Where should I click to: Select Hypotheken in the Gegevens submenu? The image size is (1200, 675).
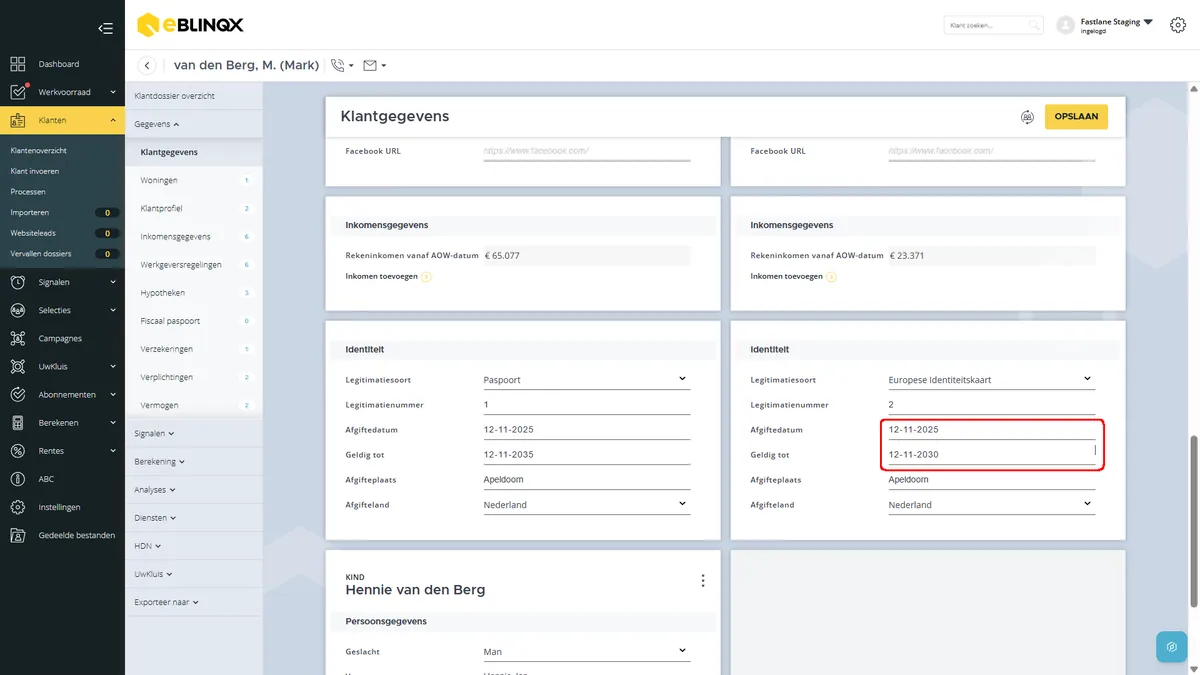[163, 293]
